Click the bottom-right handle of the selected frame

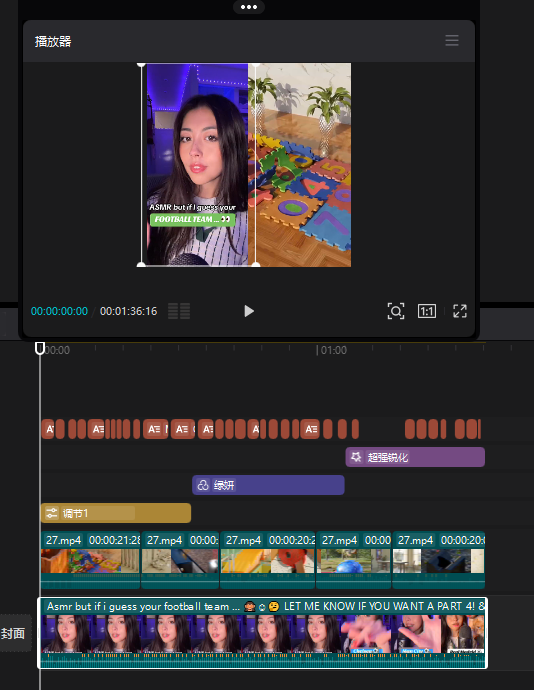tap(255, 264)
